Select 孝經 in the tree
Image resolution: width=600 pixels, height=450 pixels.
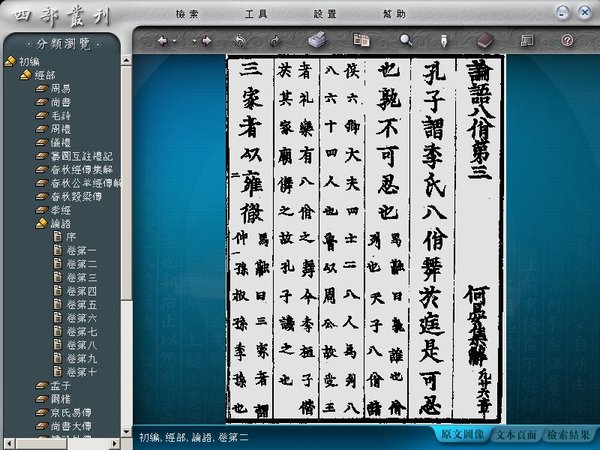(x=61, y=210)
